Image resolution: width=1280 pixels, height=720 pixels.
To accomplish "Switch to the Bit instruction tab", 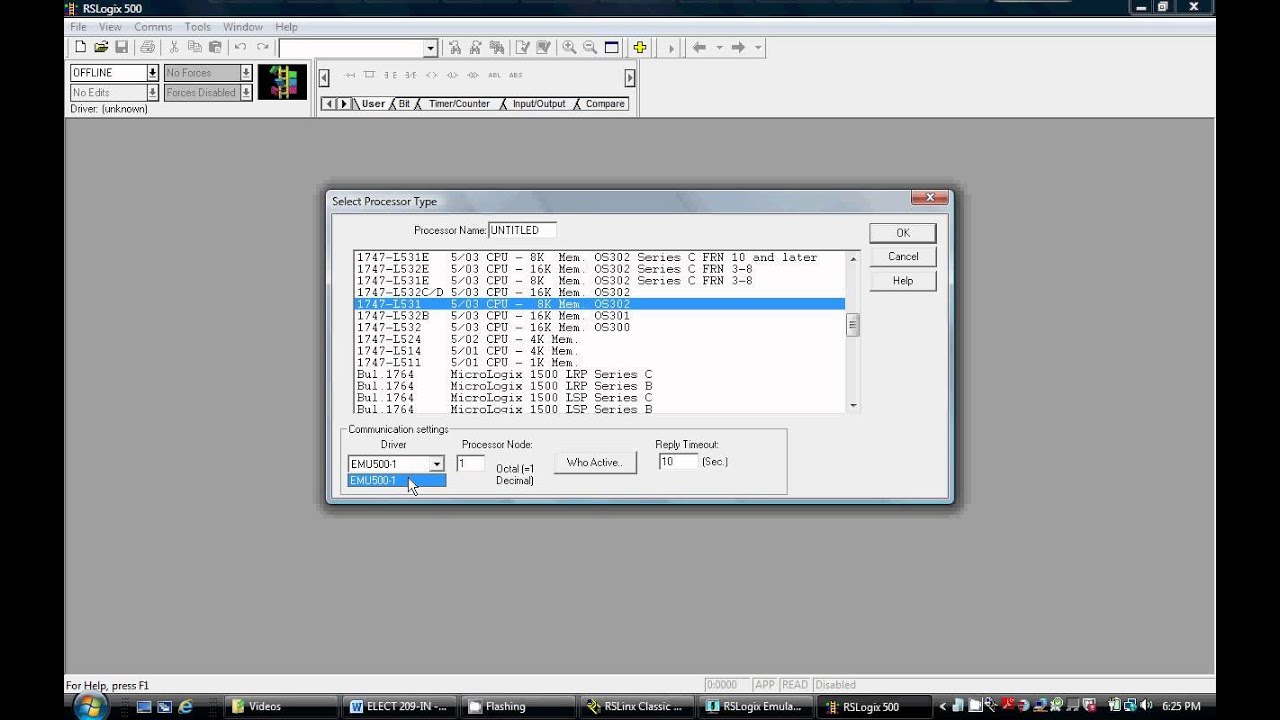I will (x=404, y=104).
